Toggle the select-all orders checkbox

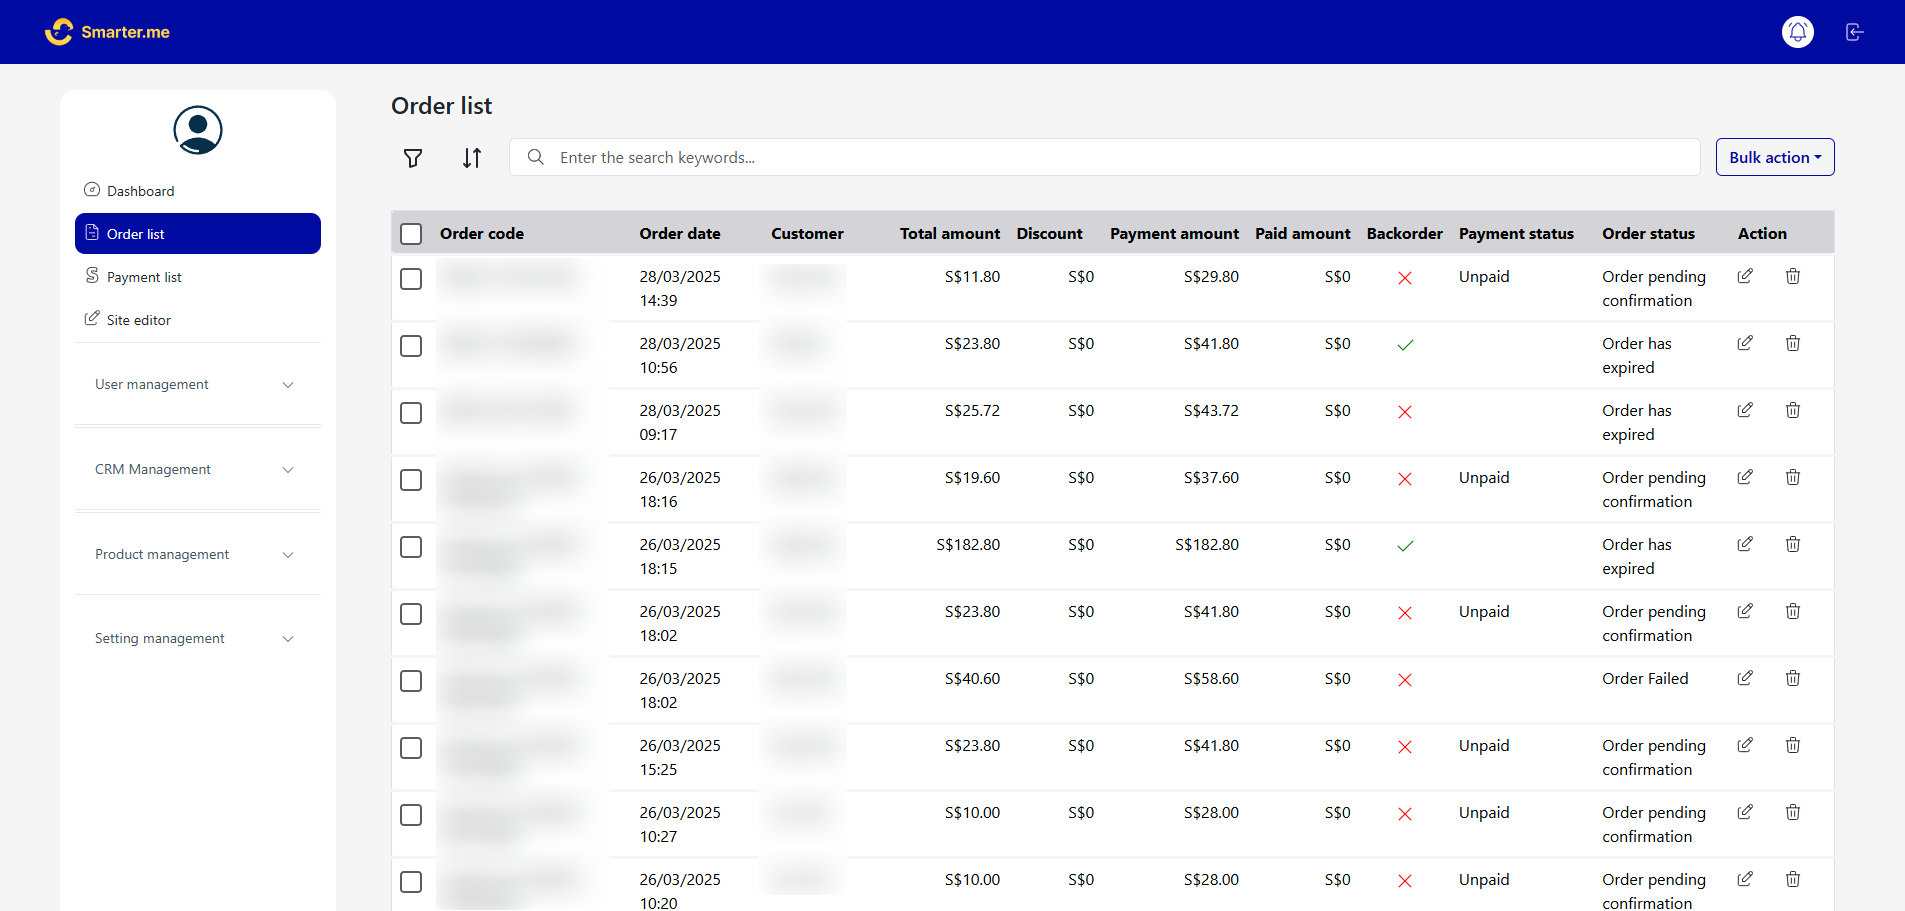[411, 234]
